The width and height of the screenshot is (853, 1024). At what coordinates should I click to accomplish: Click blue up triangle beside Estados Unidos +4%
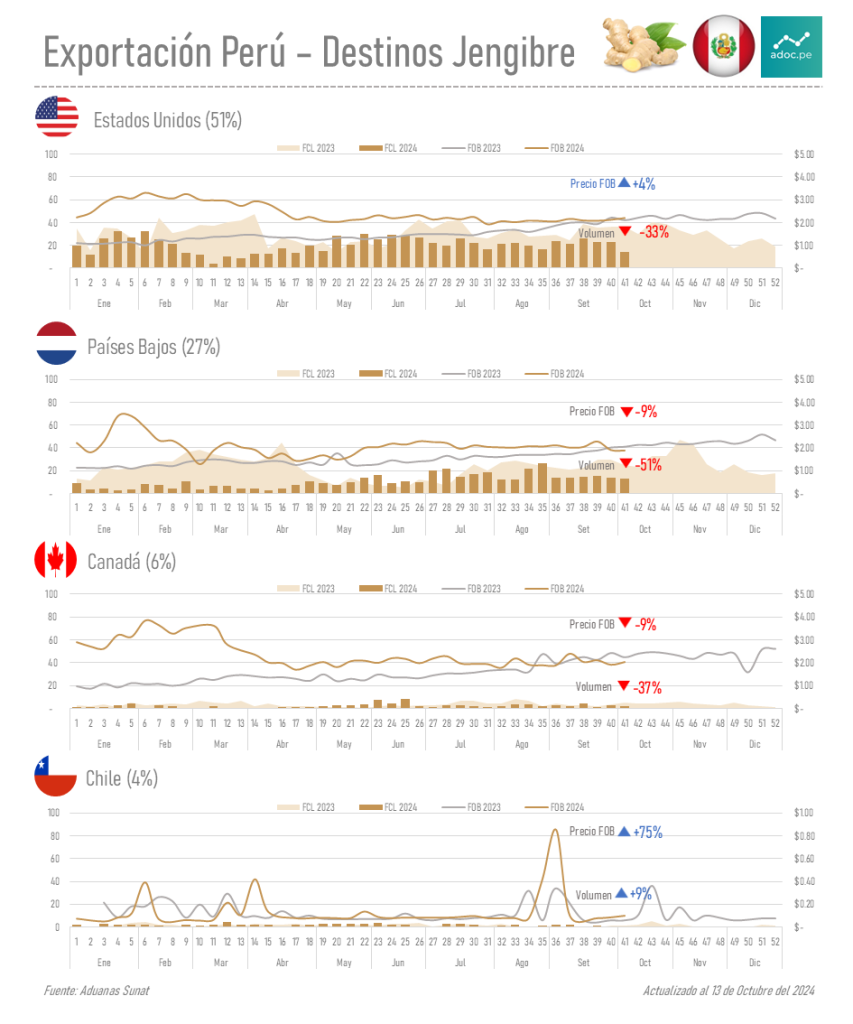[x=623, y=183]
